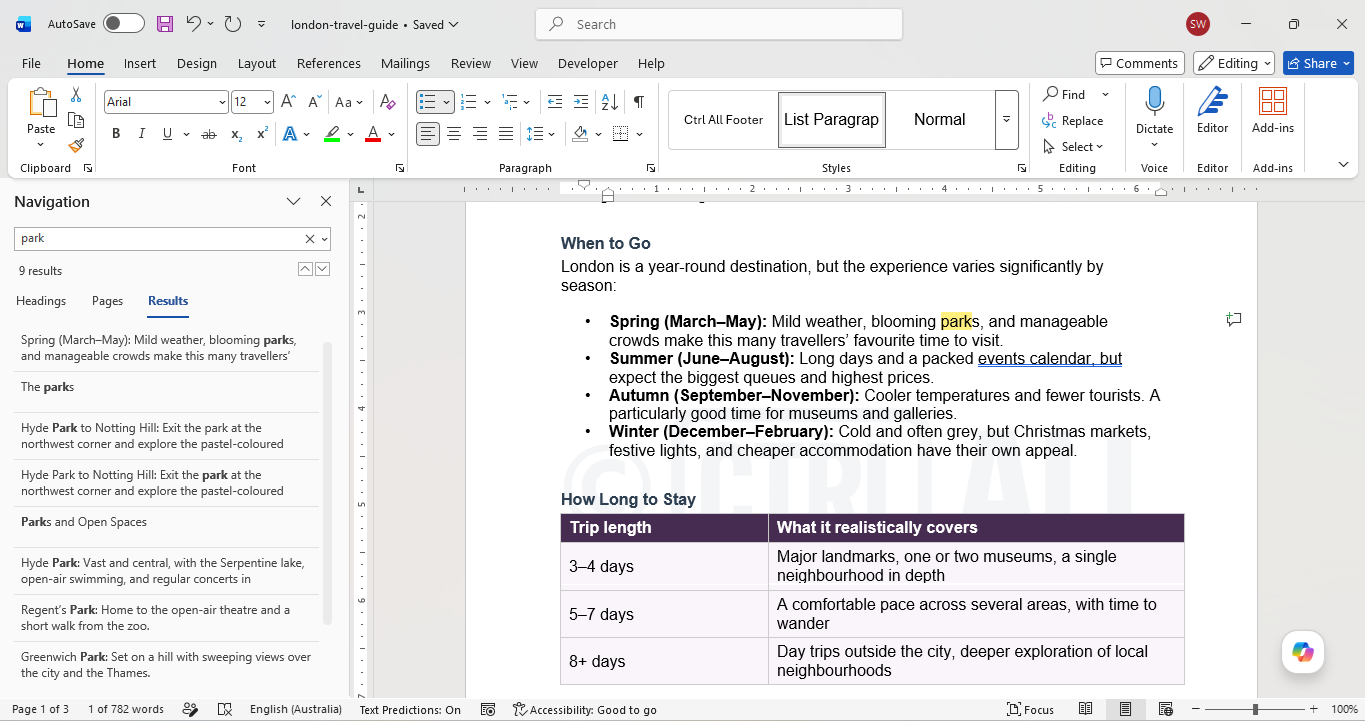Open the Text Effects icon
Screen dimensions: 1365x721
[x=290, y=134]
